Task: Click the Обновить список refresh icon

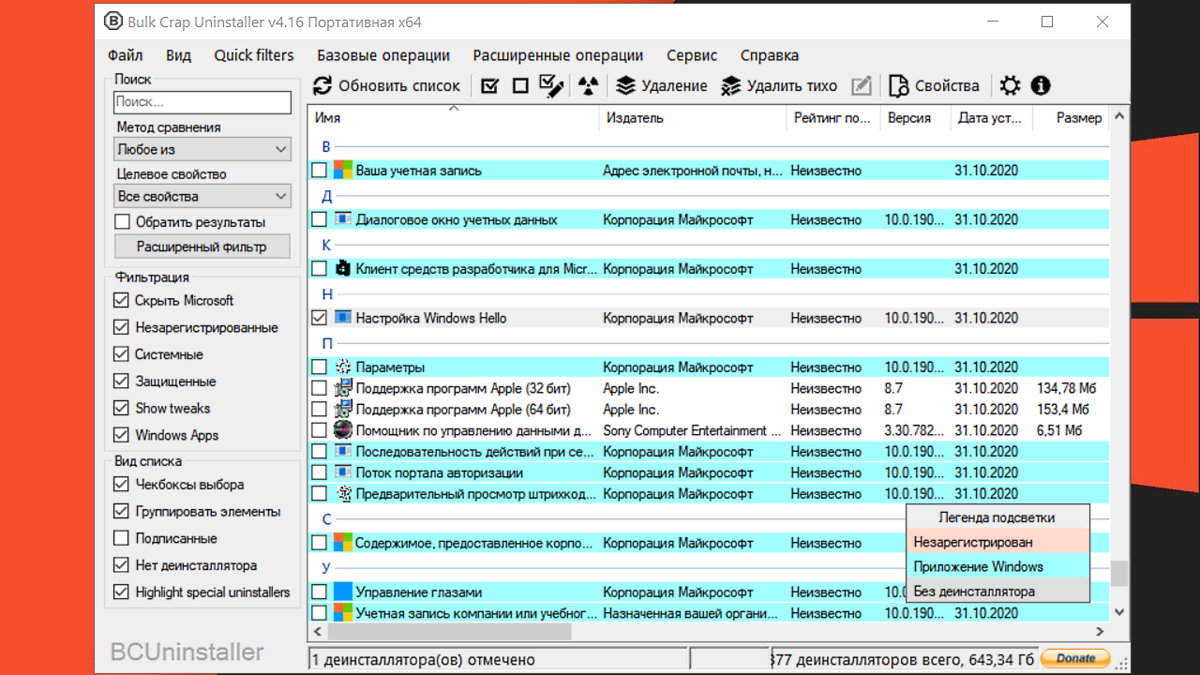Action: coord(322,86)
